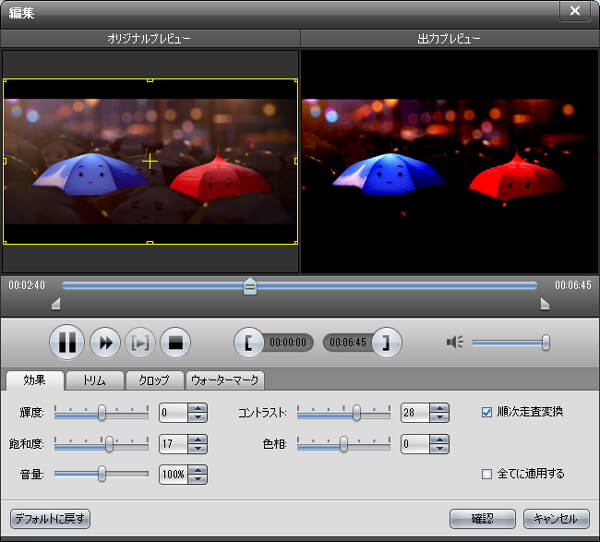This screenshot has width=600, height=542.
Task: Click the crop center crosshair in original preview
Action: point(150,162)
